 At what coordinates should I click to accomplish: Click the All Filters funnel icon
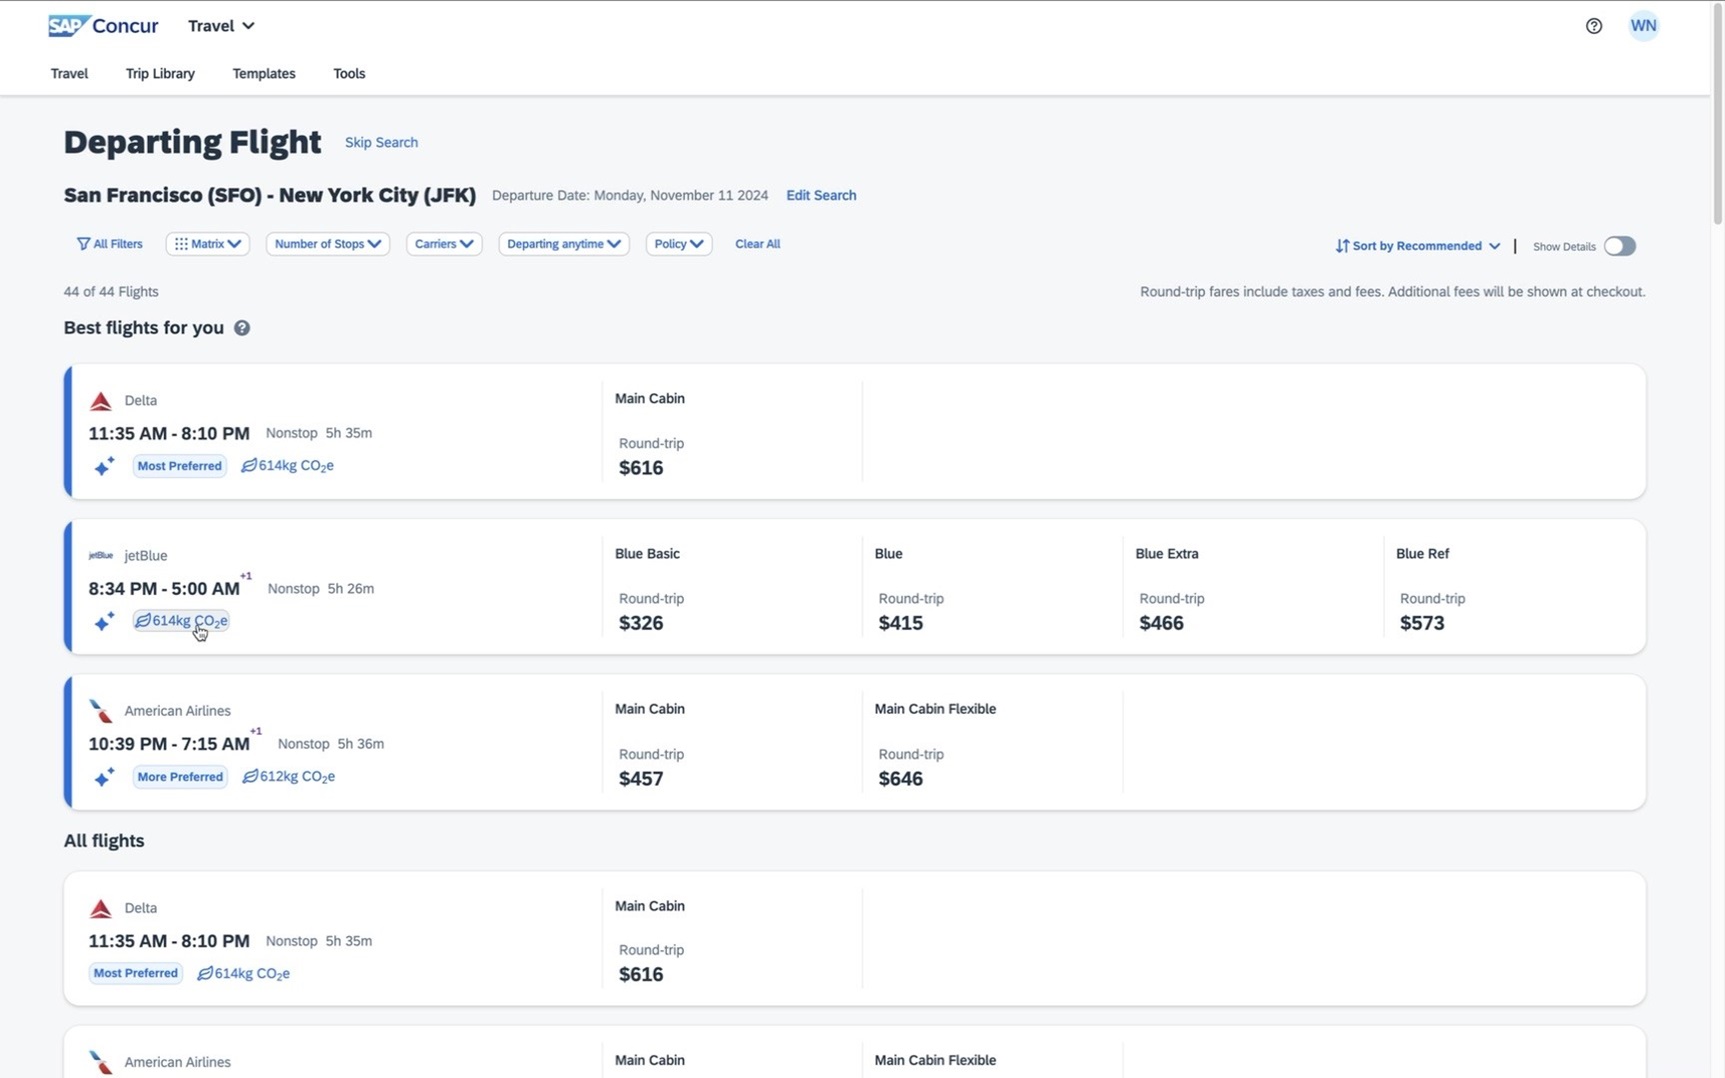[83, 244]
